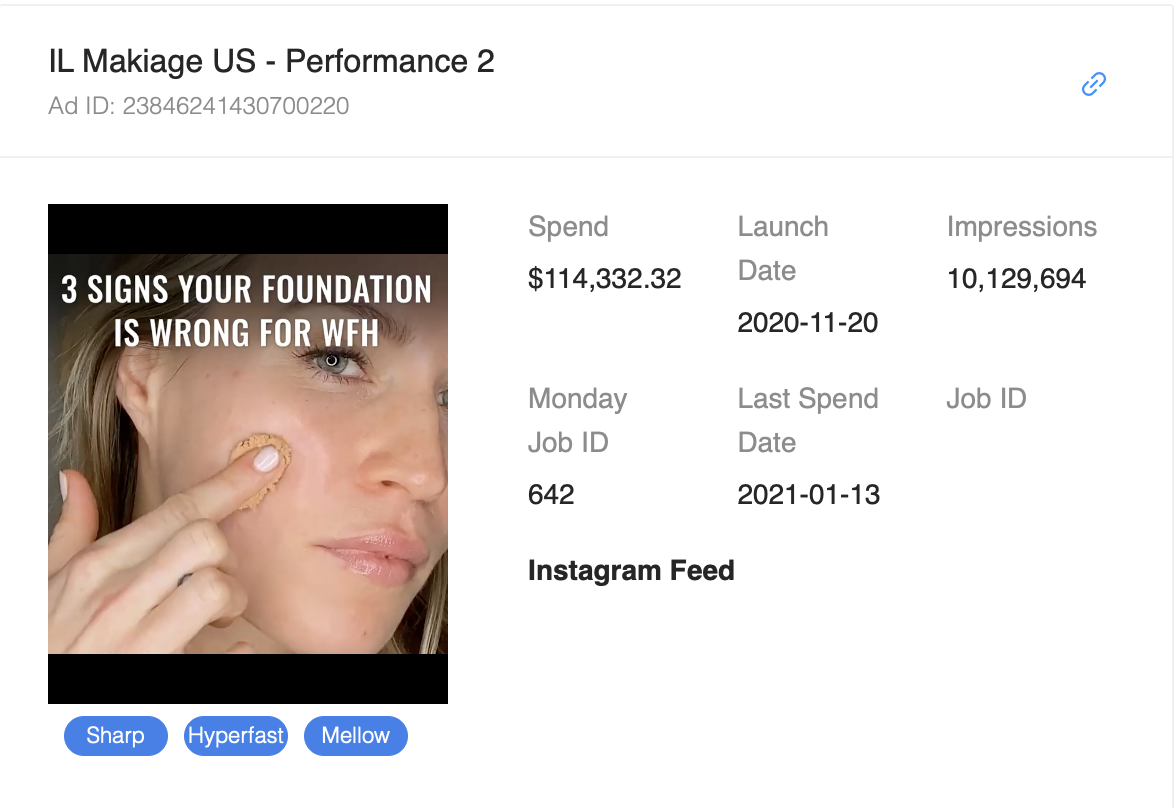Viewport: 1176px width, 808px height.
Task: Click the empty Job ID label
Action: [986, 398]
